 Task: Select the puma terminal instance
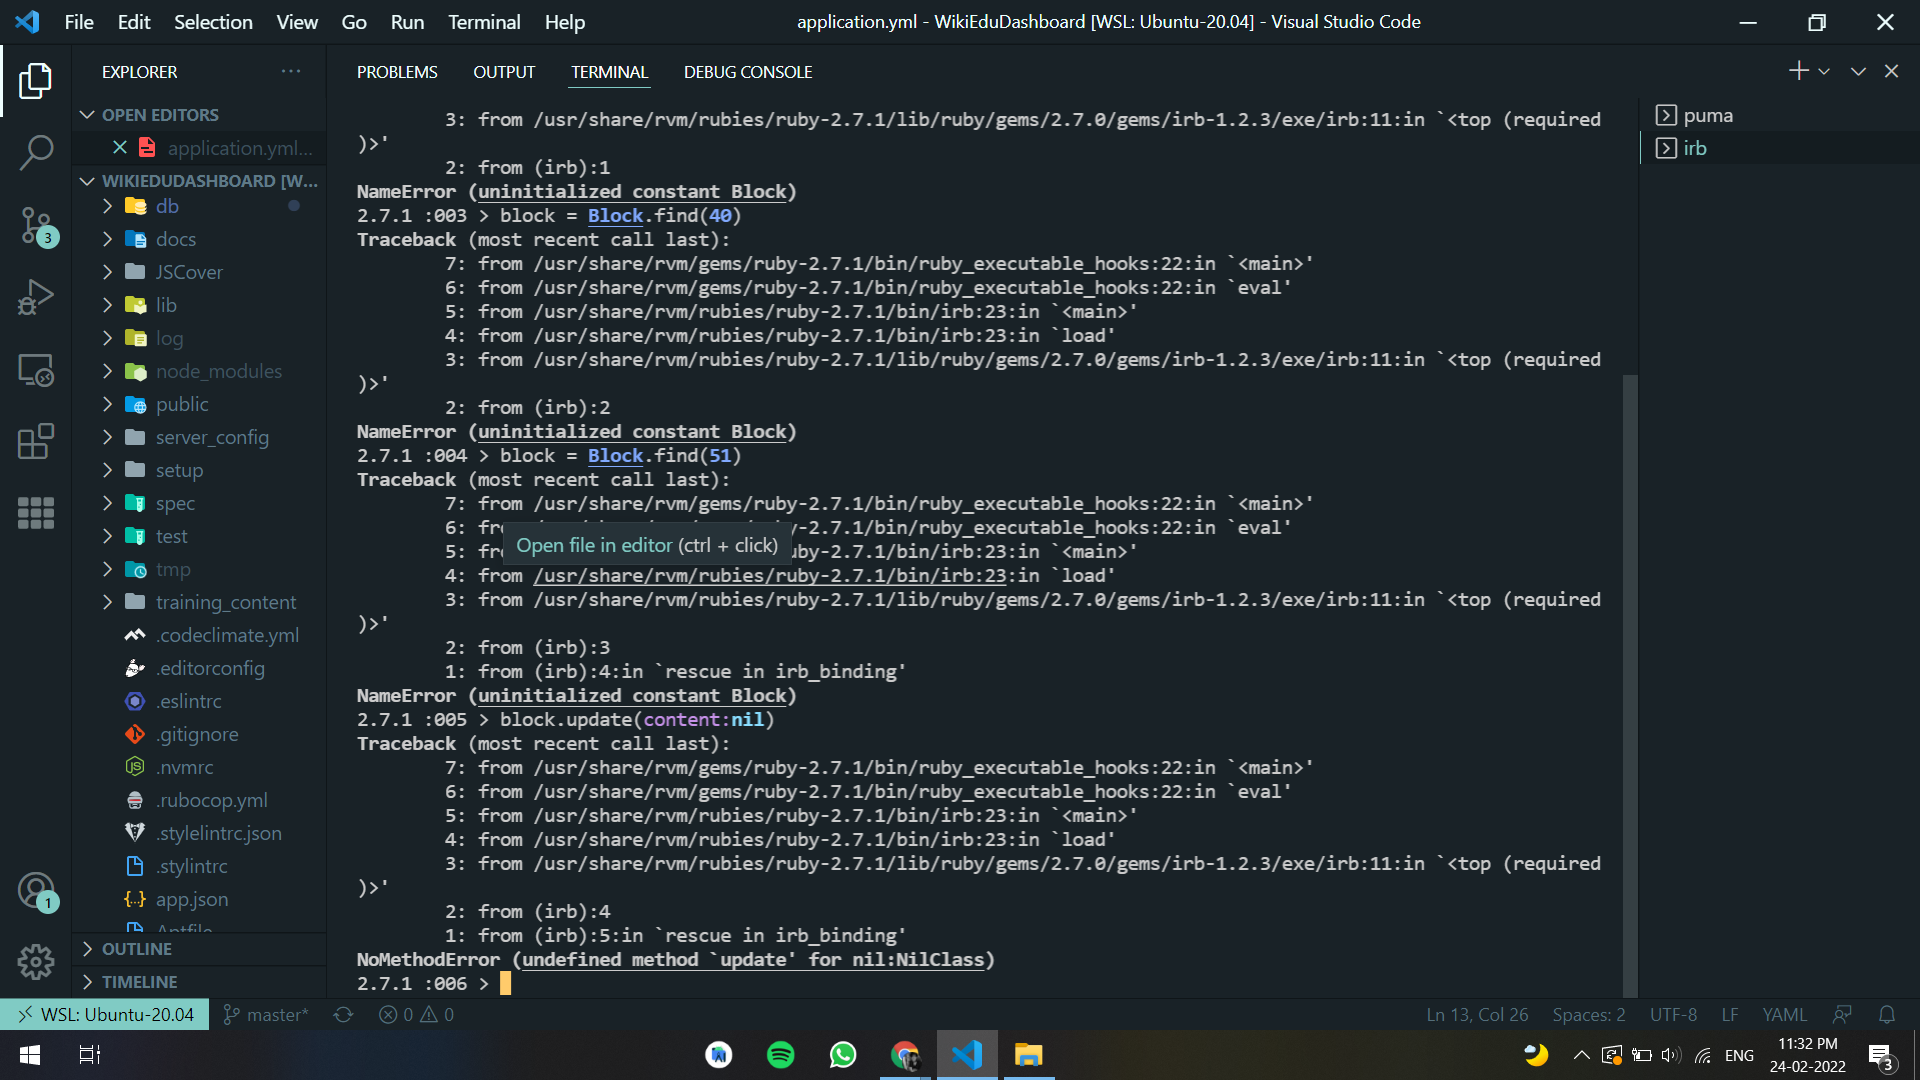[1707, 116]
